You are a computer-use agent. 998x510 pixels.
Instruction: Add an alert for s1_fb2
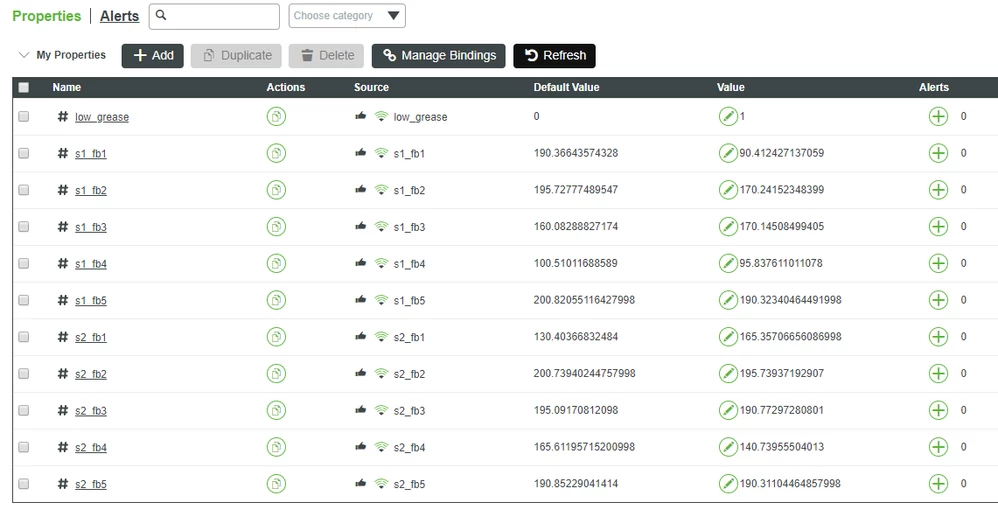point(939,190)
